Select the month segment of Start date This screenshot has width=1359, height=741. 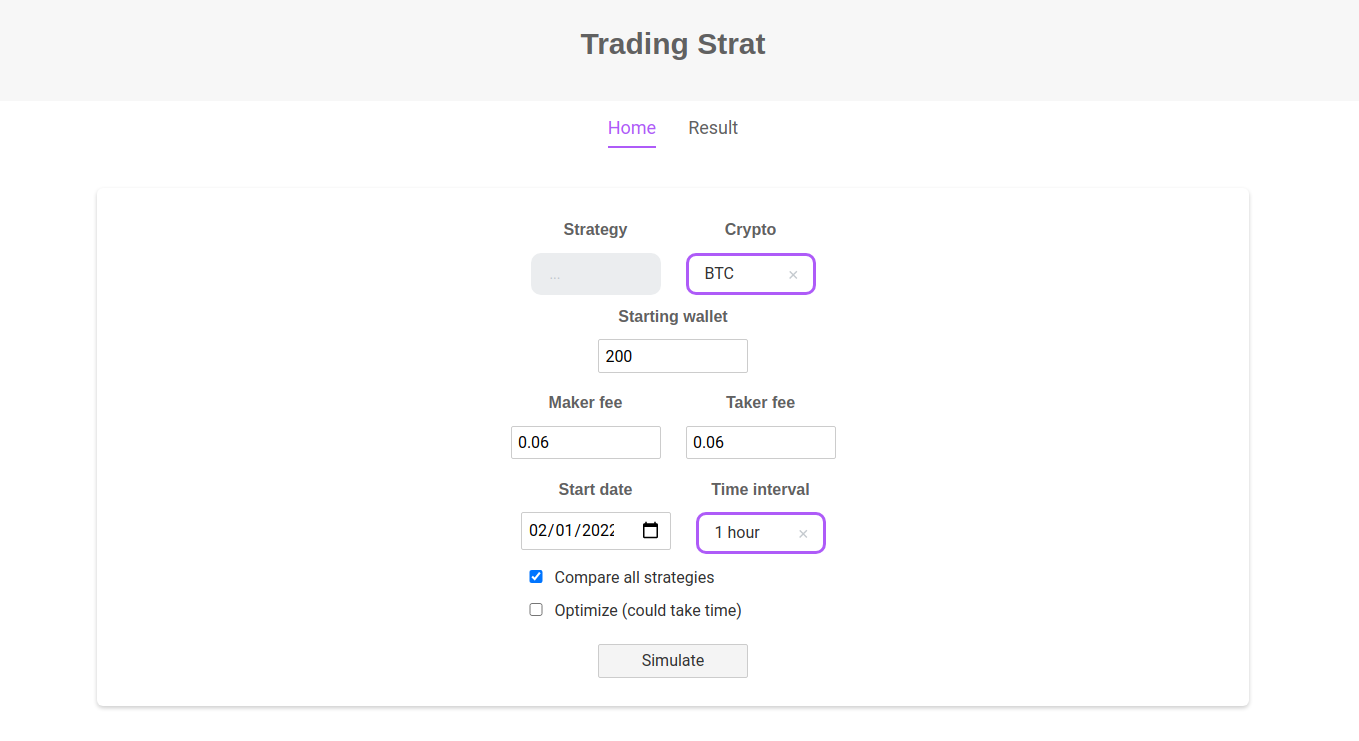[539, 530]
